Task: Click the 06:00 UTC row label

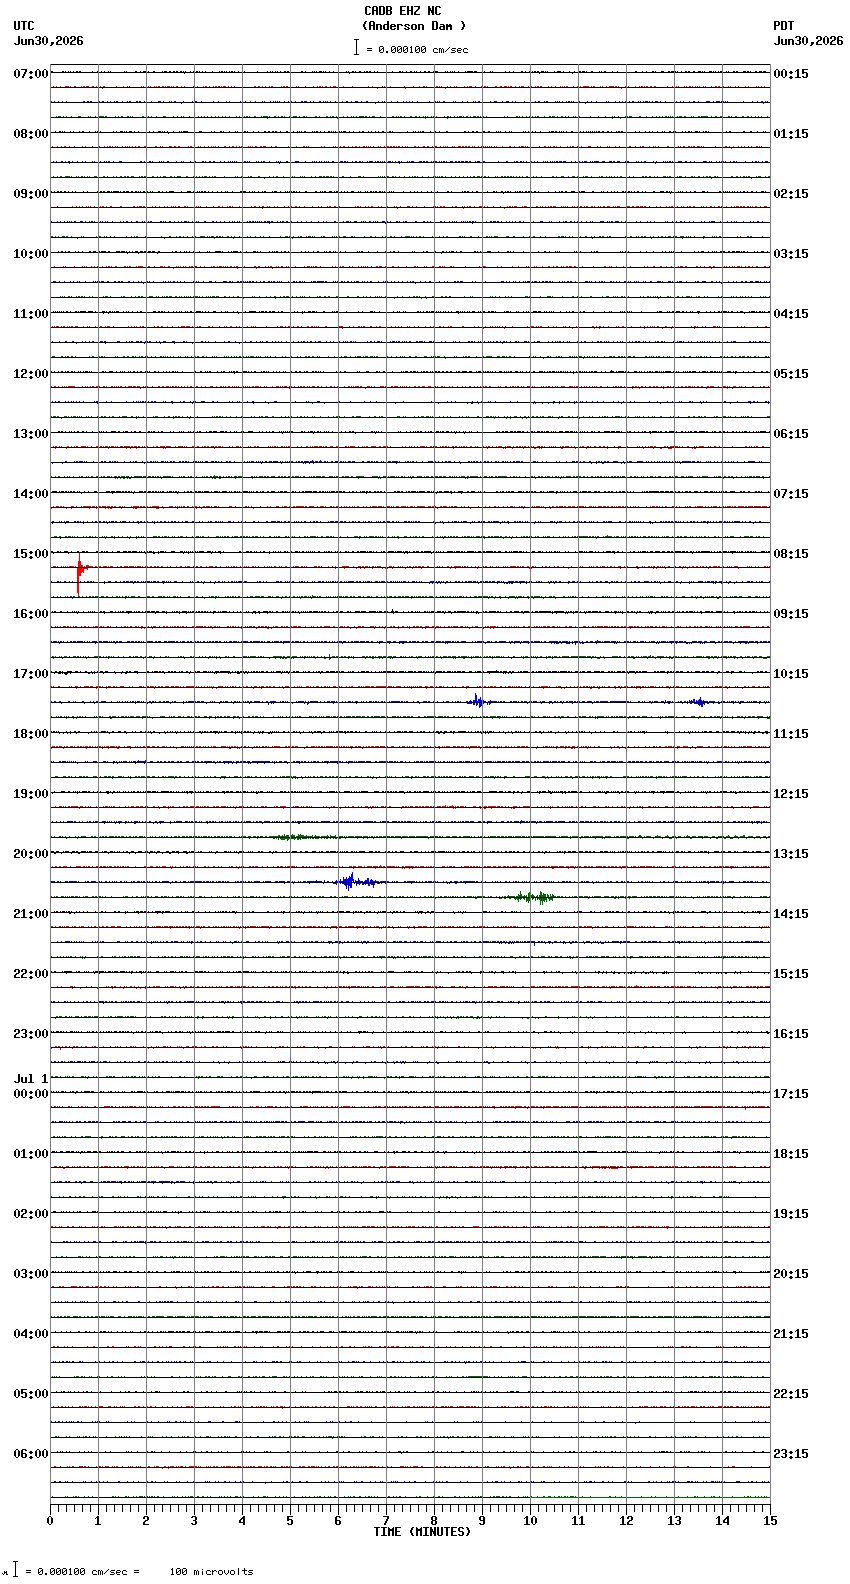Action: [31, 1454]
